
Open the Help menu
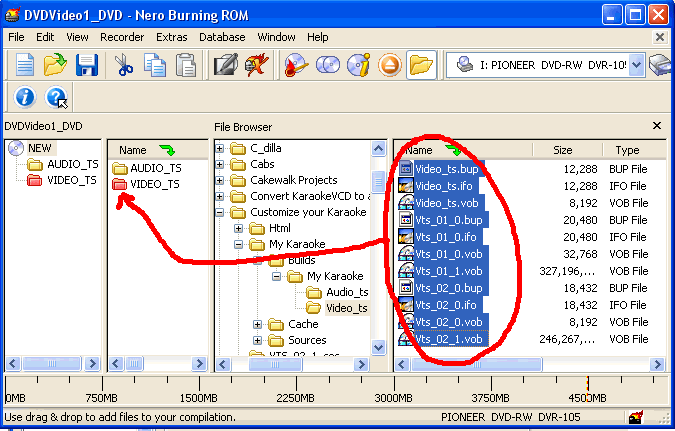click(317, 37)
